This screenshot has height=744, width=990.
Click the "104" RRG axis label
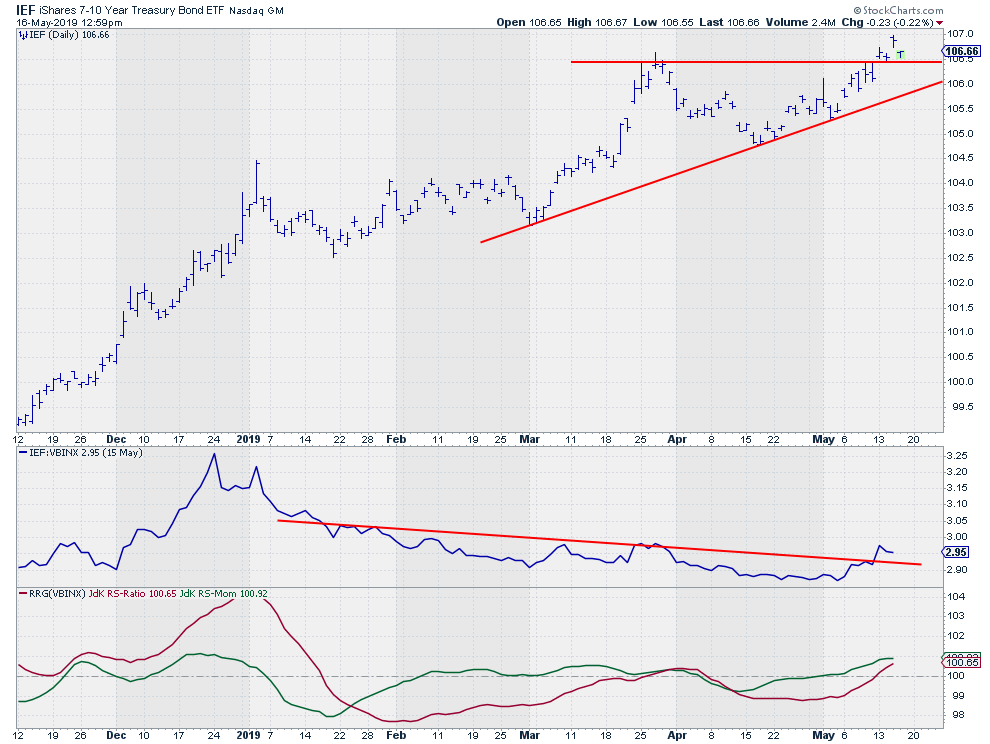tap(955, 597)
